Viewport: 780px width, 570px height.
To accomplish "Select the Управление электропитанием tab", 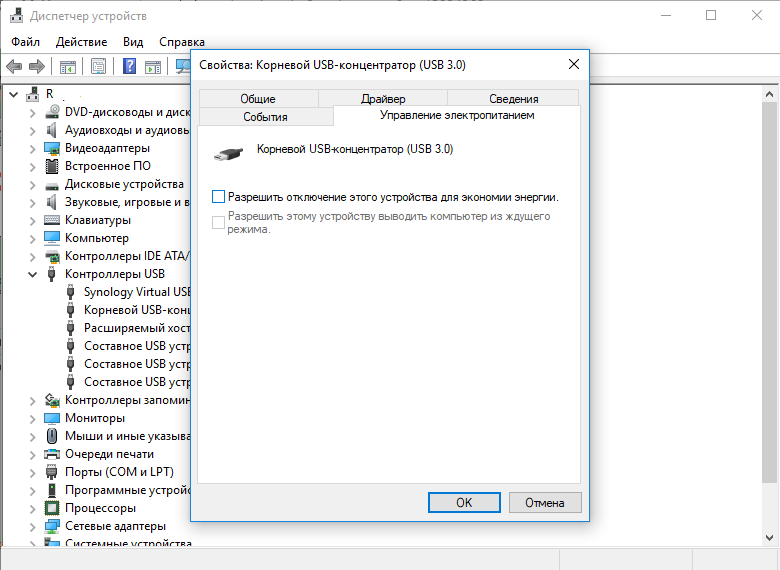I will point(457,115).
